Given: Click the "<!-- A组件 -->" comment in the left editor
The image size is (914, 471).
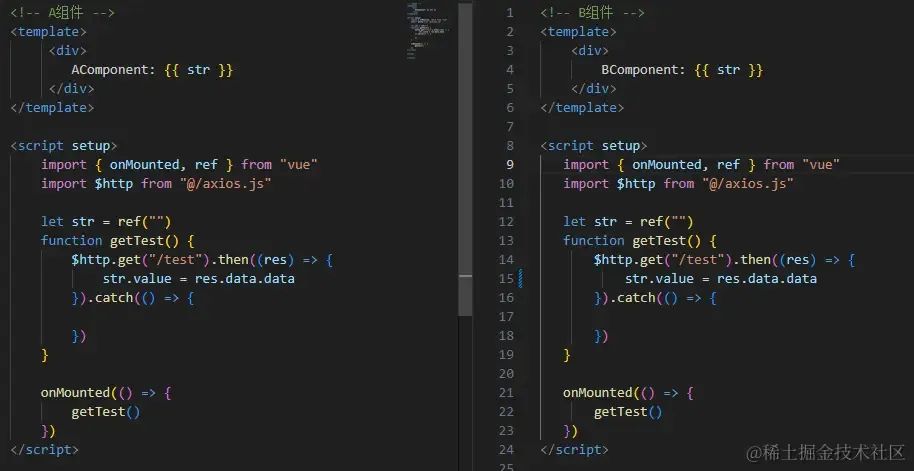Looking at the screenshot, I should (x=62, y=13).
